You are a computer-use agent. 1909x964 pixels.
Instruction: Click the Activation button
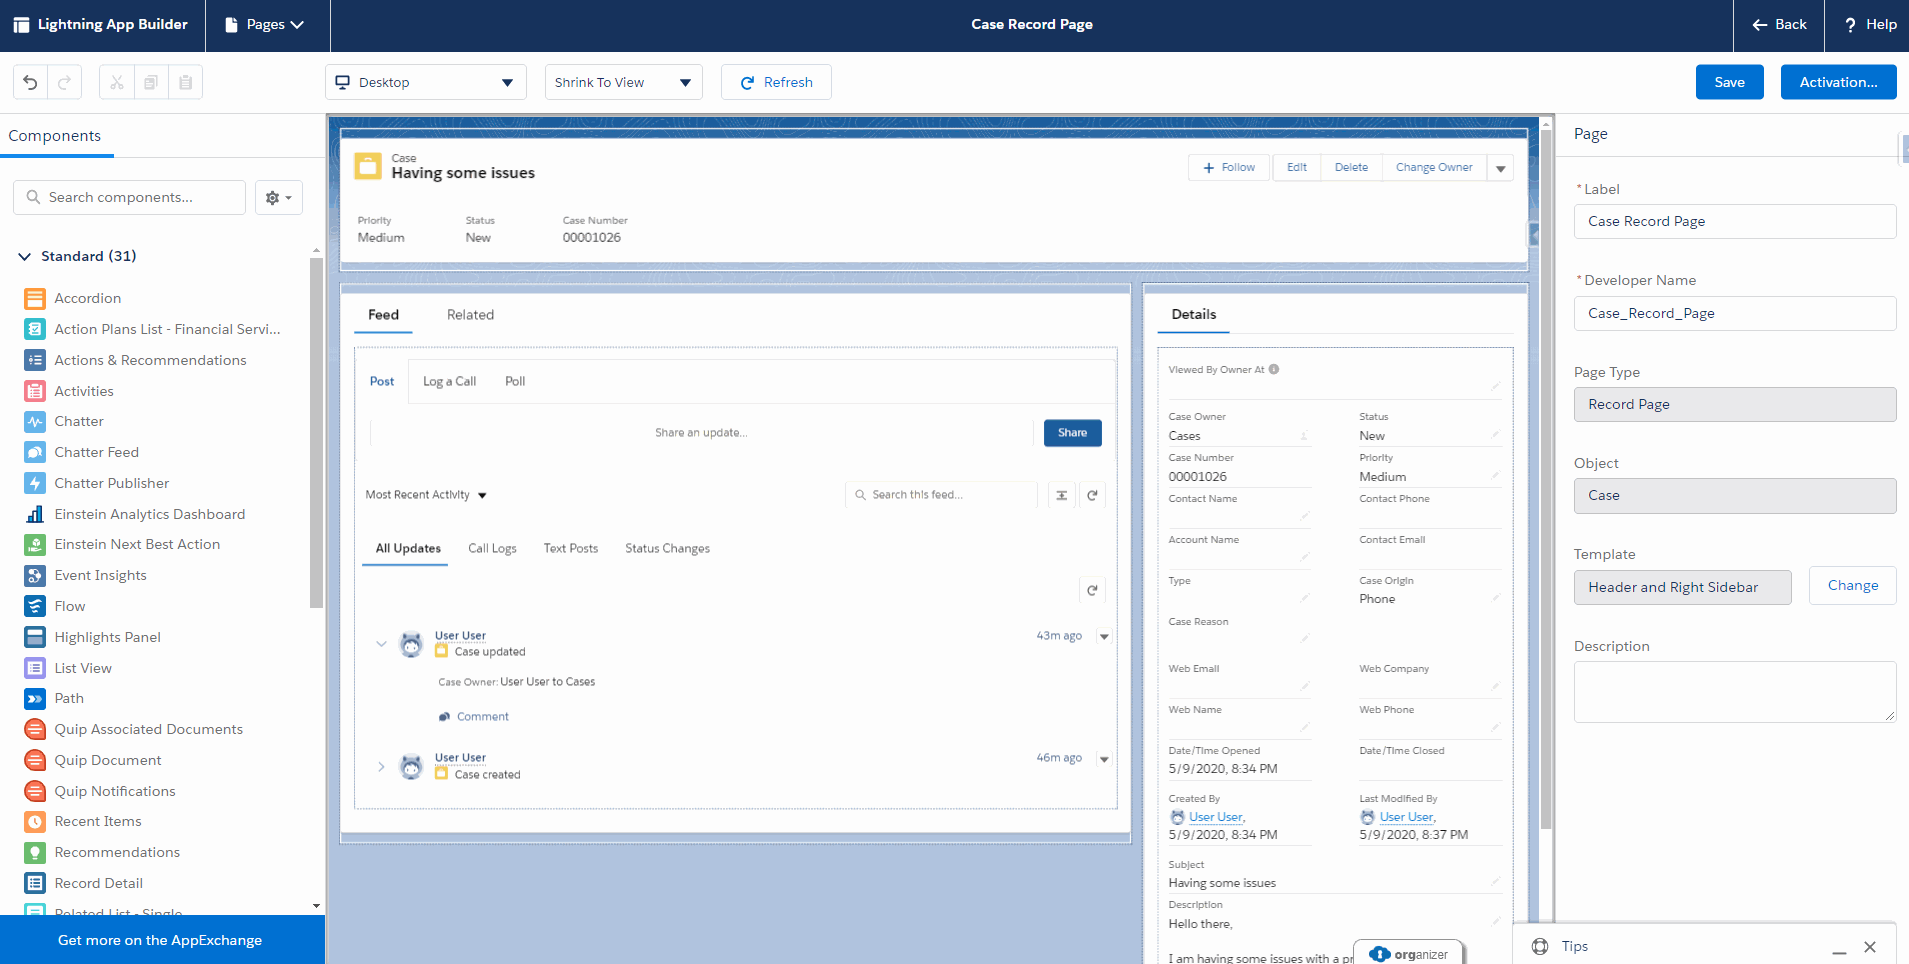(1838, 82)
